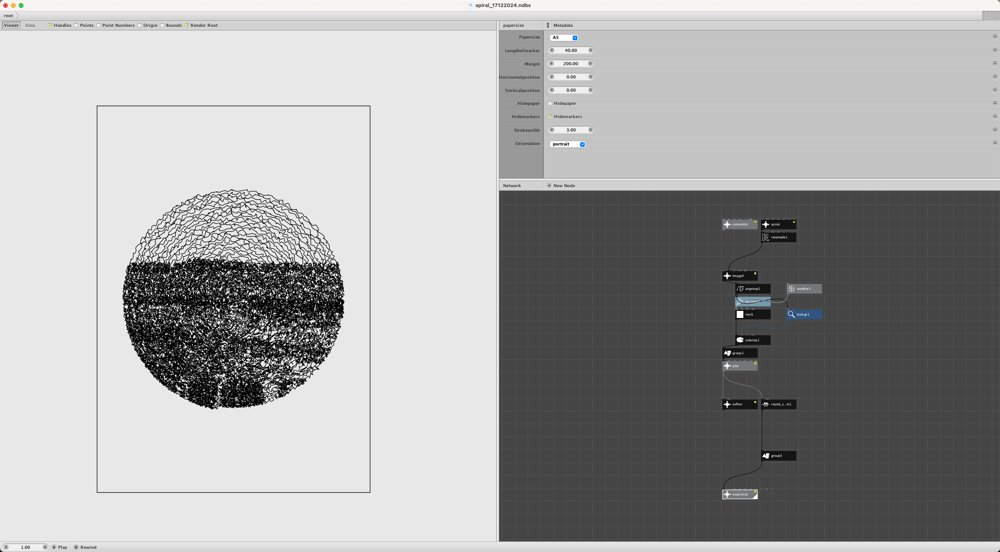Increase the Strokewidth value
Viewport: 1000px width, 552px height.
point(590,130)
